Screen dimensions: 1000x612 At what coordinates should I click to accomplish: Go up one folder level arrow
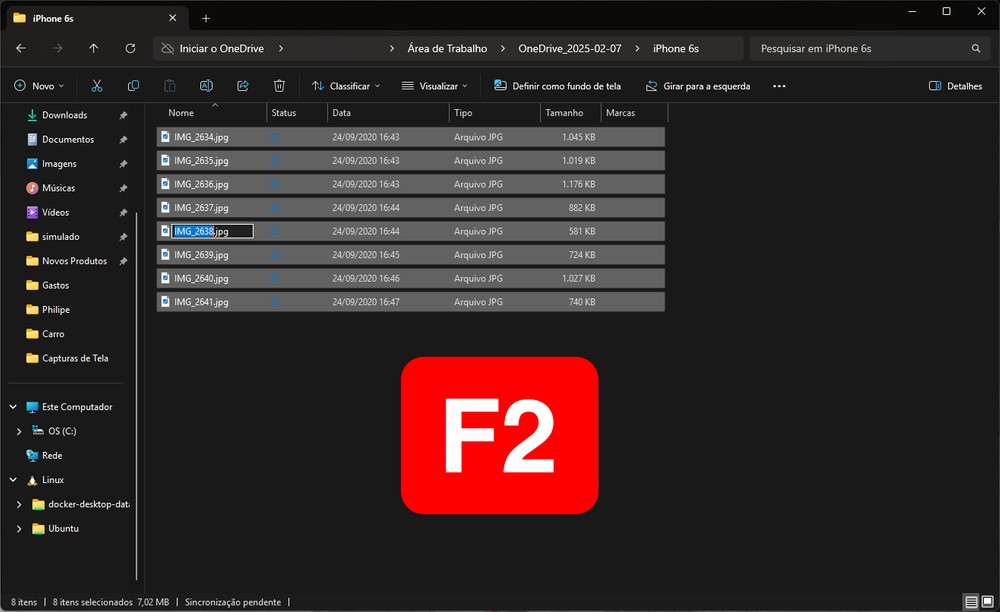pyautogui.click(x=94, y=48)
